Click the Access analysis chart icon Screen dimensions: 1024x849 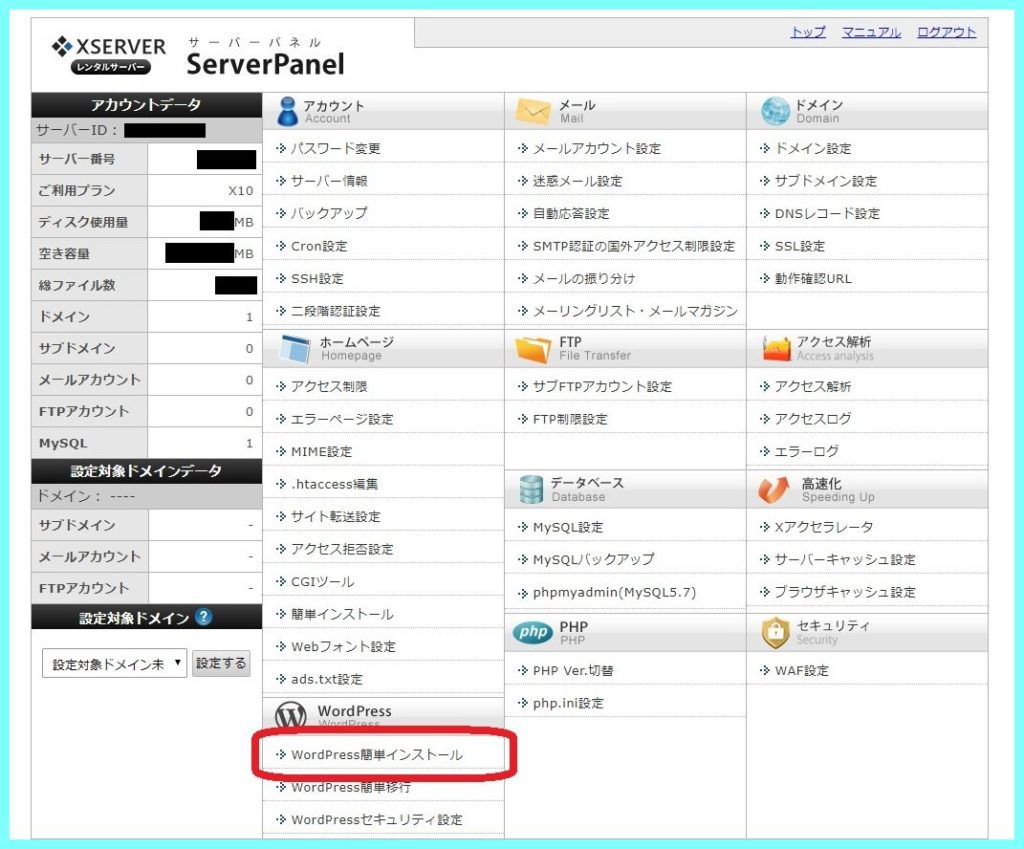(776, 348)
